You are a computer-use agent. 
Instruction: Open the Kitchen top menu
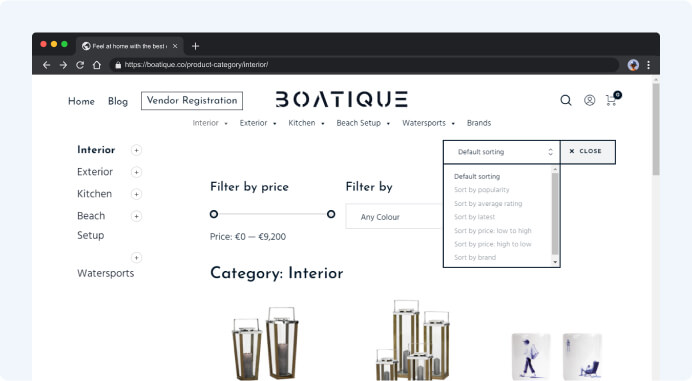pos(306,123)
